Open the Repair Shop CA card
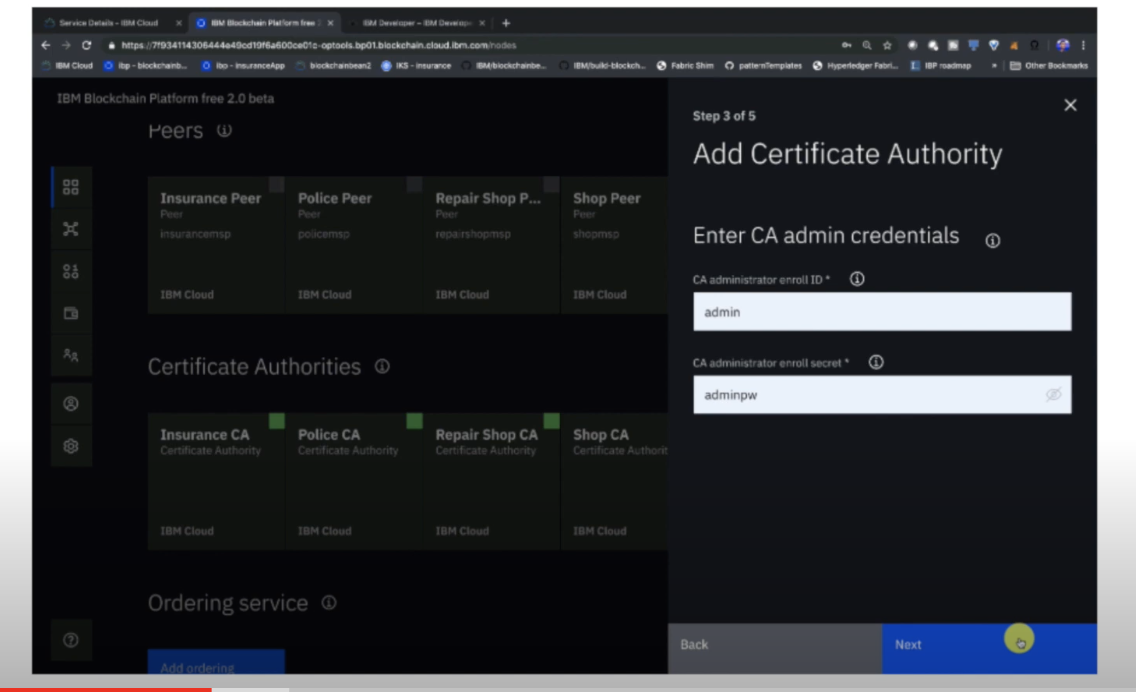 (x=491, y=481)
